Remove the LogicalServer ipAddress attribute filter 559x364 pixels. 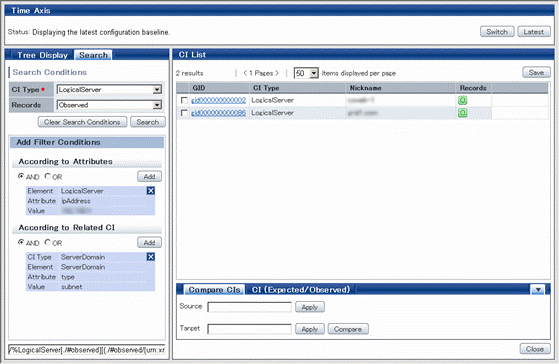pyautogui.click(x=151, y=191)
